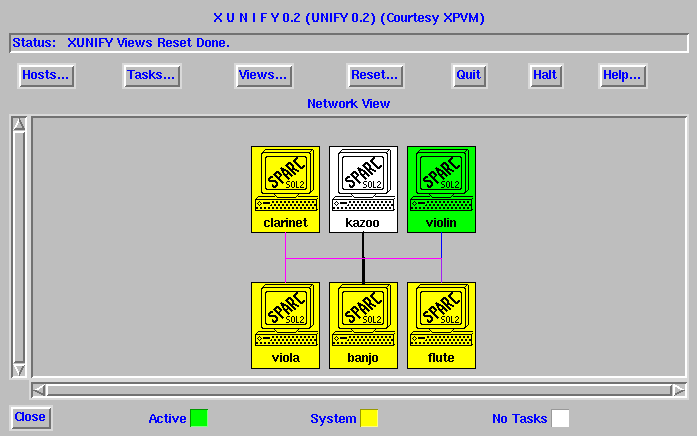Click the XUNIFY 0.2 title text
The width and height of the screenshot is (697, 436).
coord(349,18)
